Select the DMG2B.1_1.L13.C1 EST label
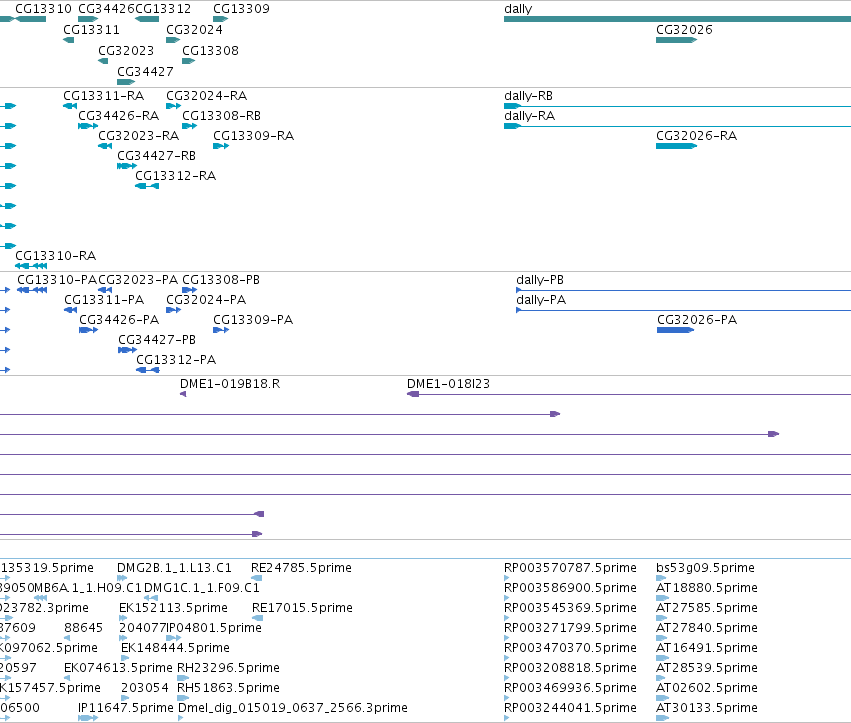 [174, 568]
